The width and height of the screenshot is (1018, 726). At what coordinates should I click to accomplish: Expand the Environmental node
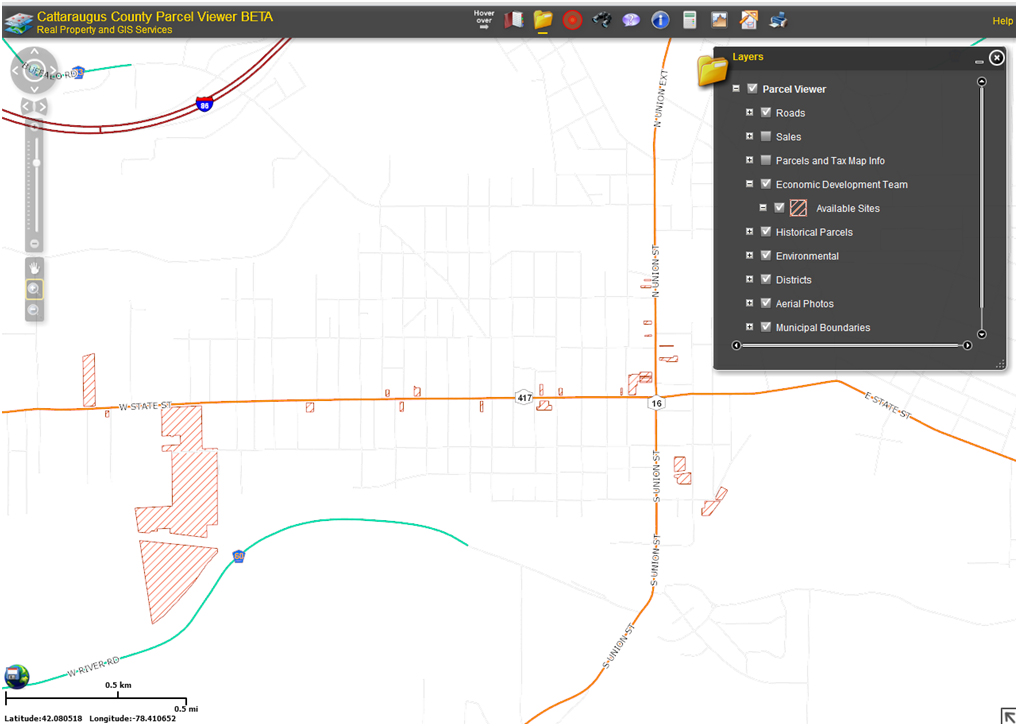point(750,256)
